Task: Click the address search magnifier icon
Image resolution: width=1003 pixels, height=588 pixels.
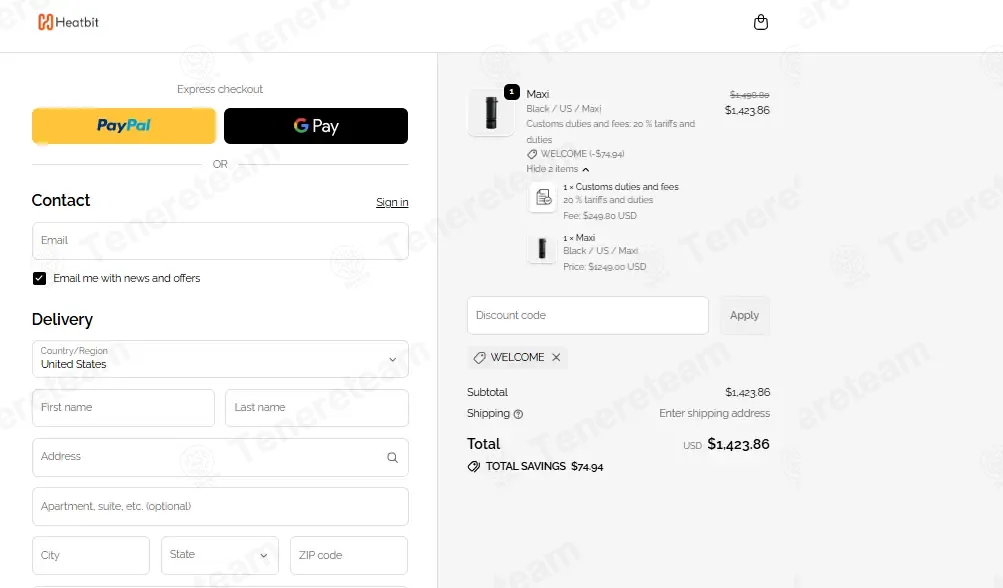Action: coord(392,457)
